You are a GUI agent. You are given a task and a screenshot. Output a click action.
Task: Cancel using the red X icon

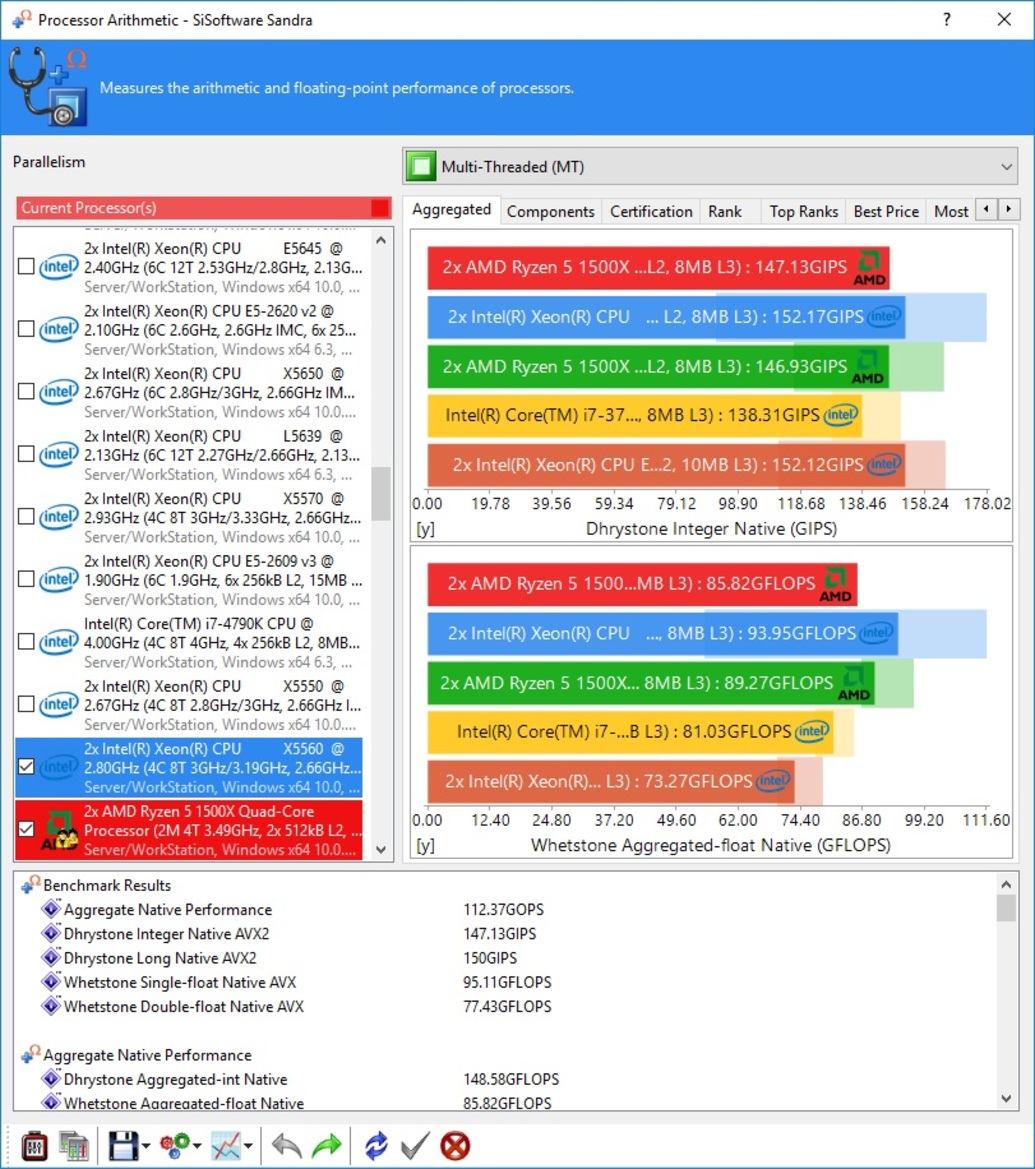click(x=456, y=1146)
